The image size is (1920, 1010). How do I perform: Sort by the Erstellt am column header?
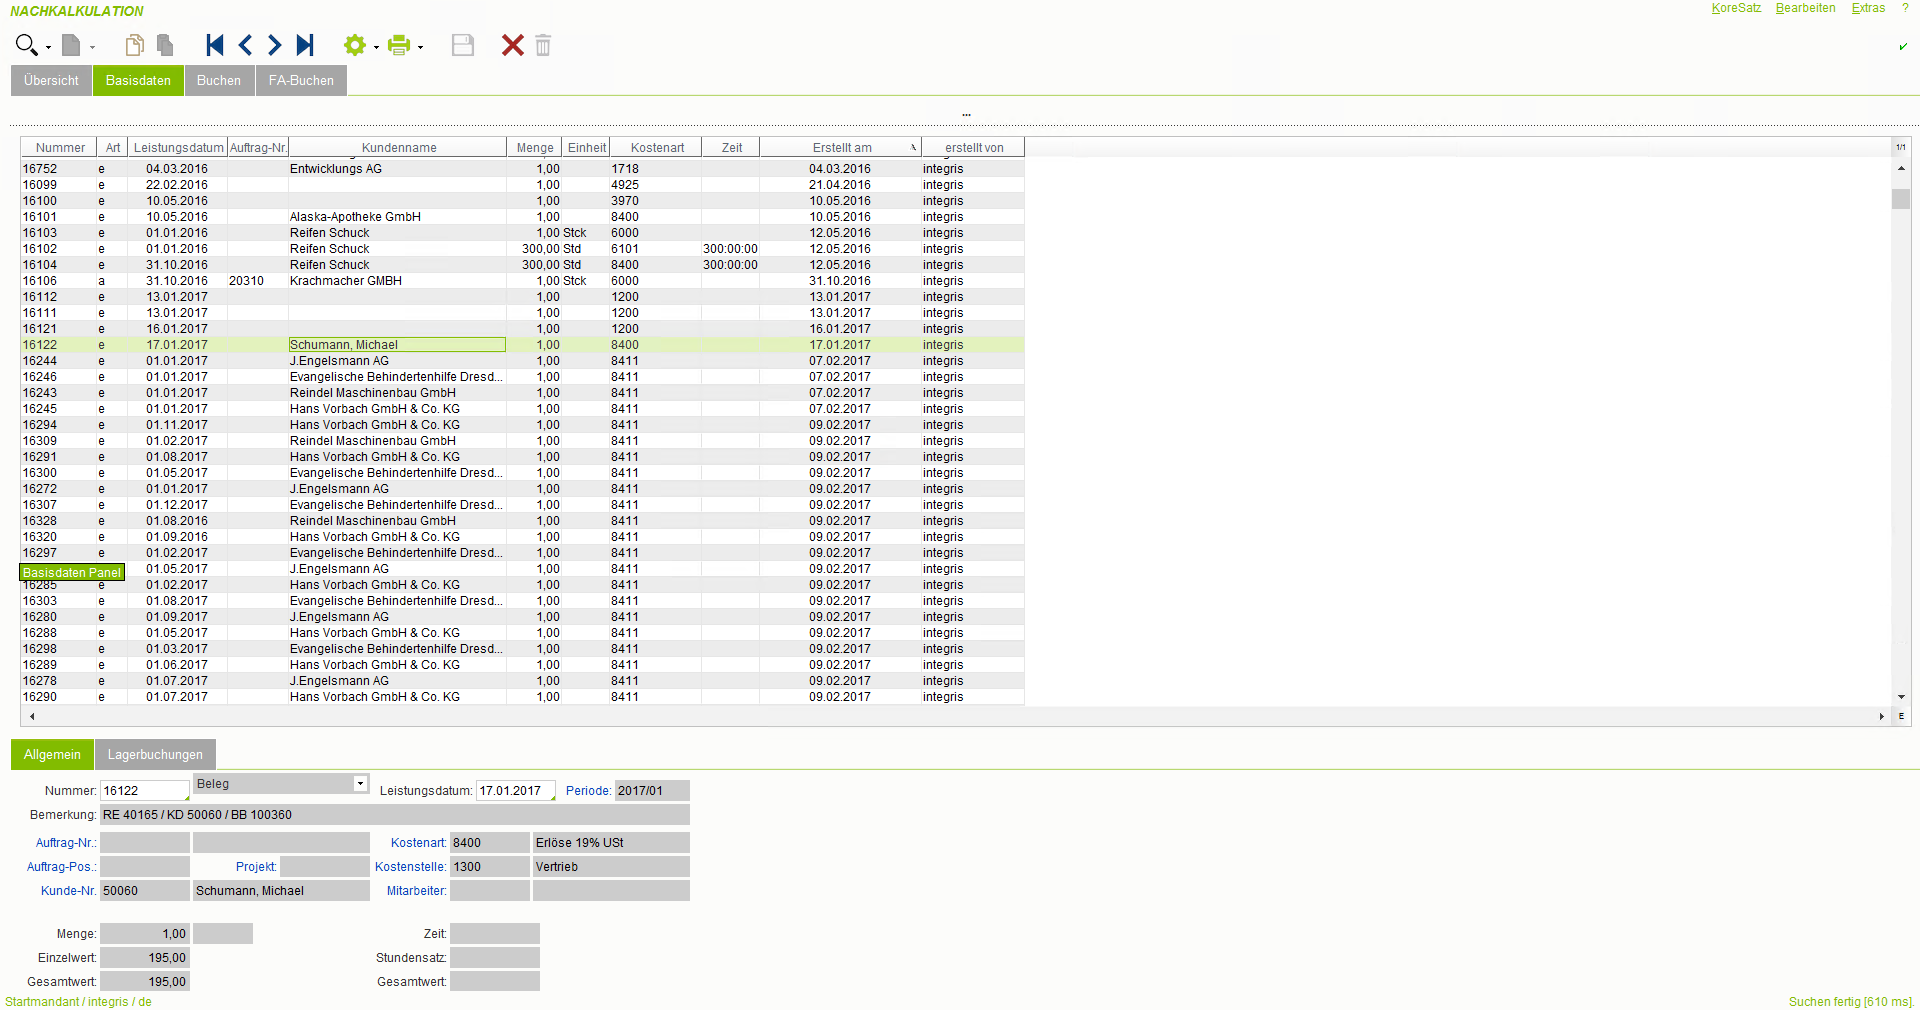(x=841, y=148)
